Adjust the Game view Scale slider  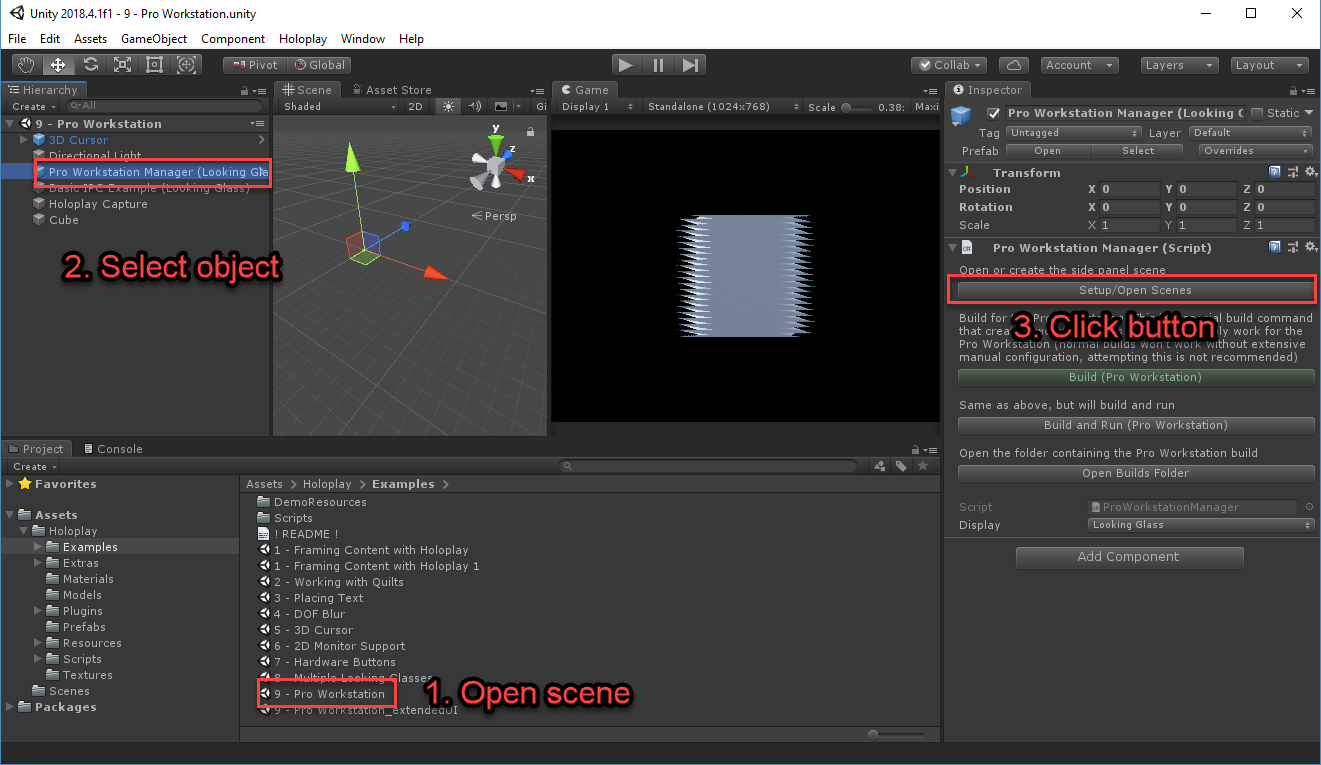848,107
